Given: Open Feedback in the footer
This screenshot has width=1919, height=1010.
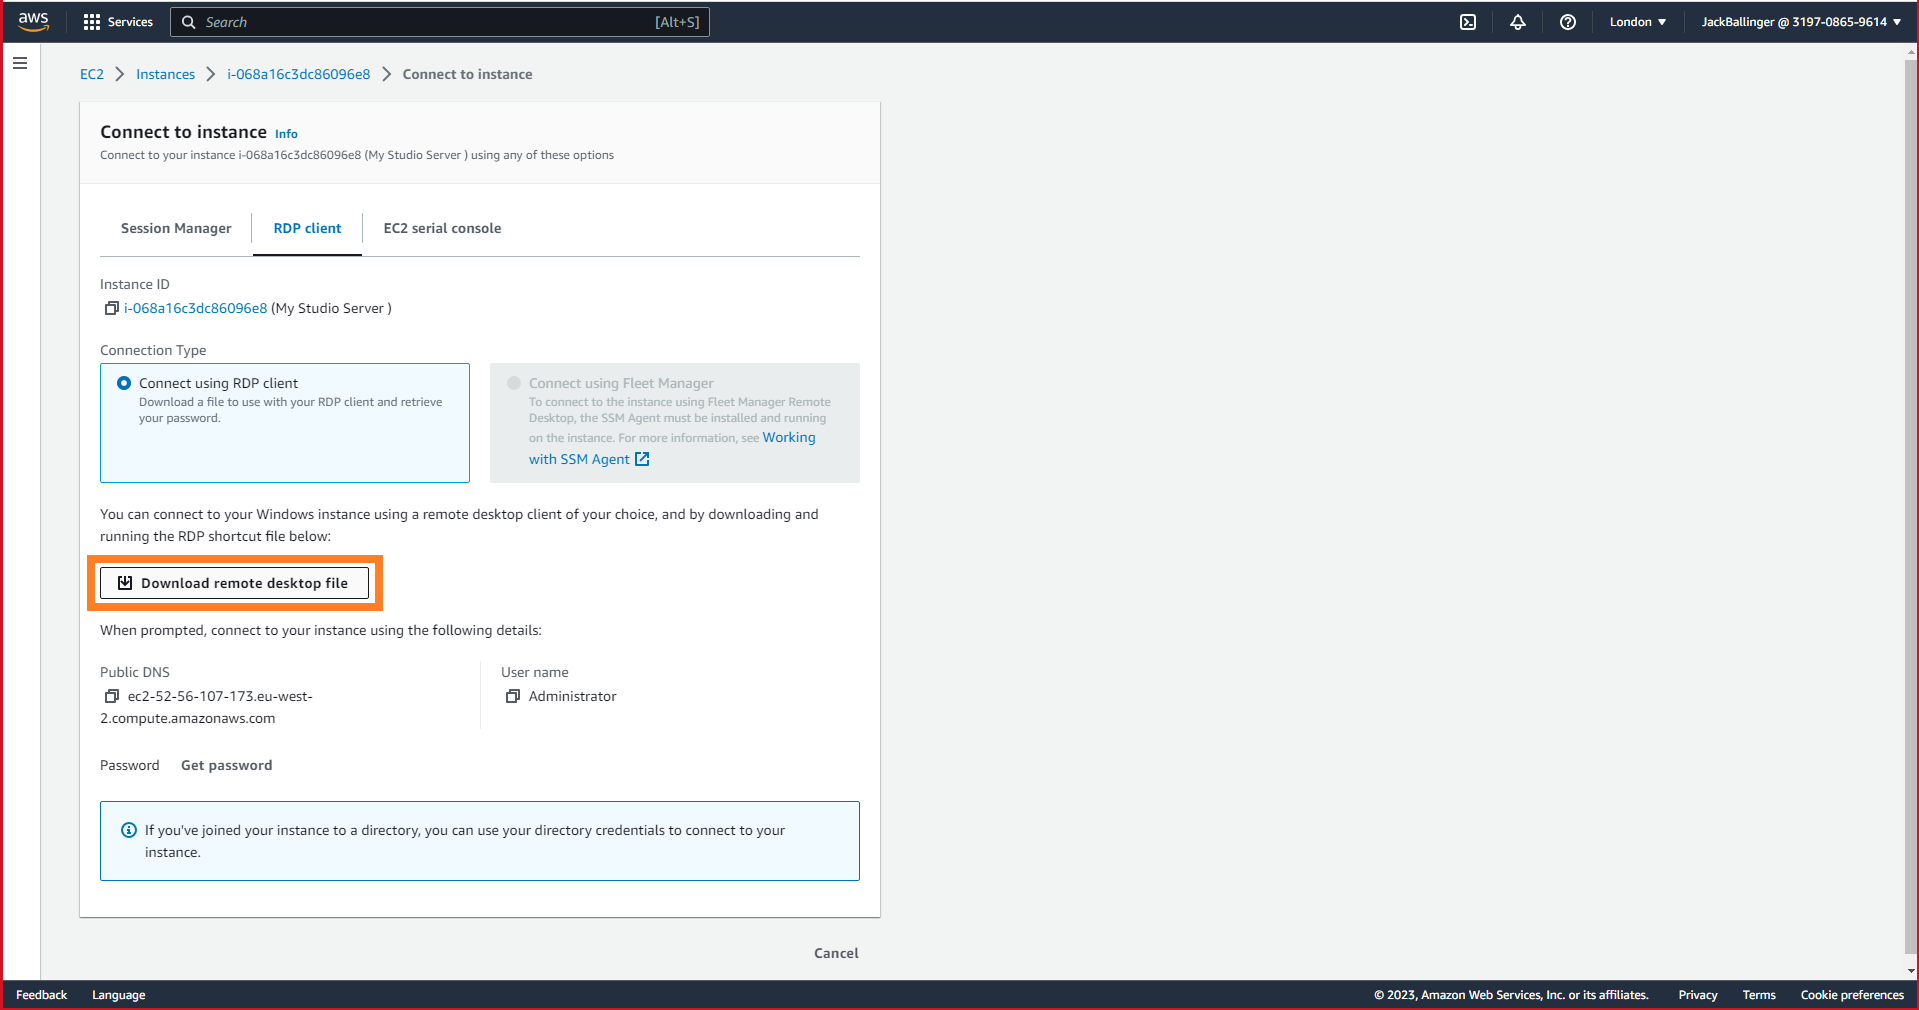Looking at the screenshot, I should [x=41, y=995].
